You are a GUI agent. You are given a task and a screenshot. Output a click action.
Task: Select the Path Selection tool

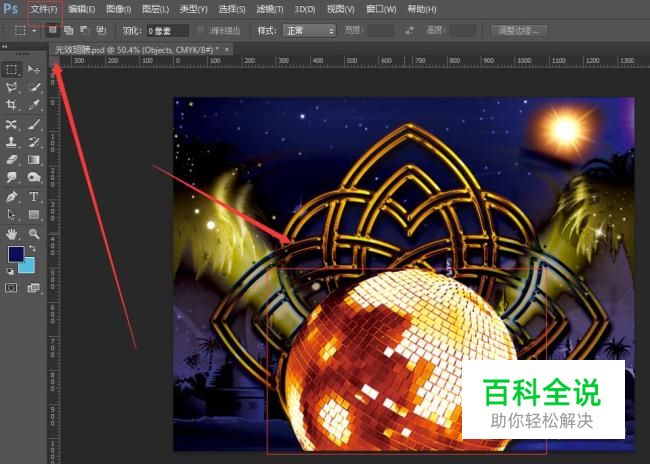12,214
